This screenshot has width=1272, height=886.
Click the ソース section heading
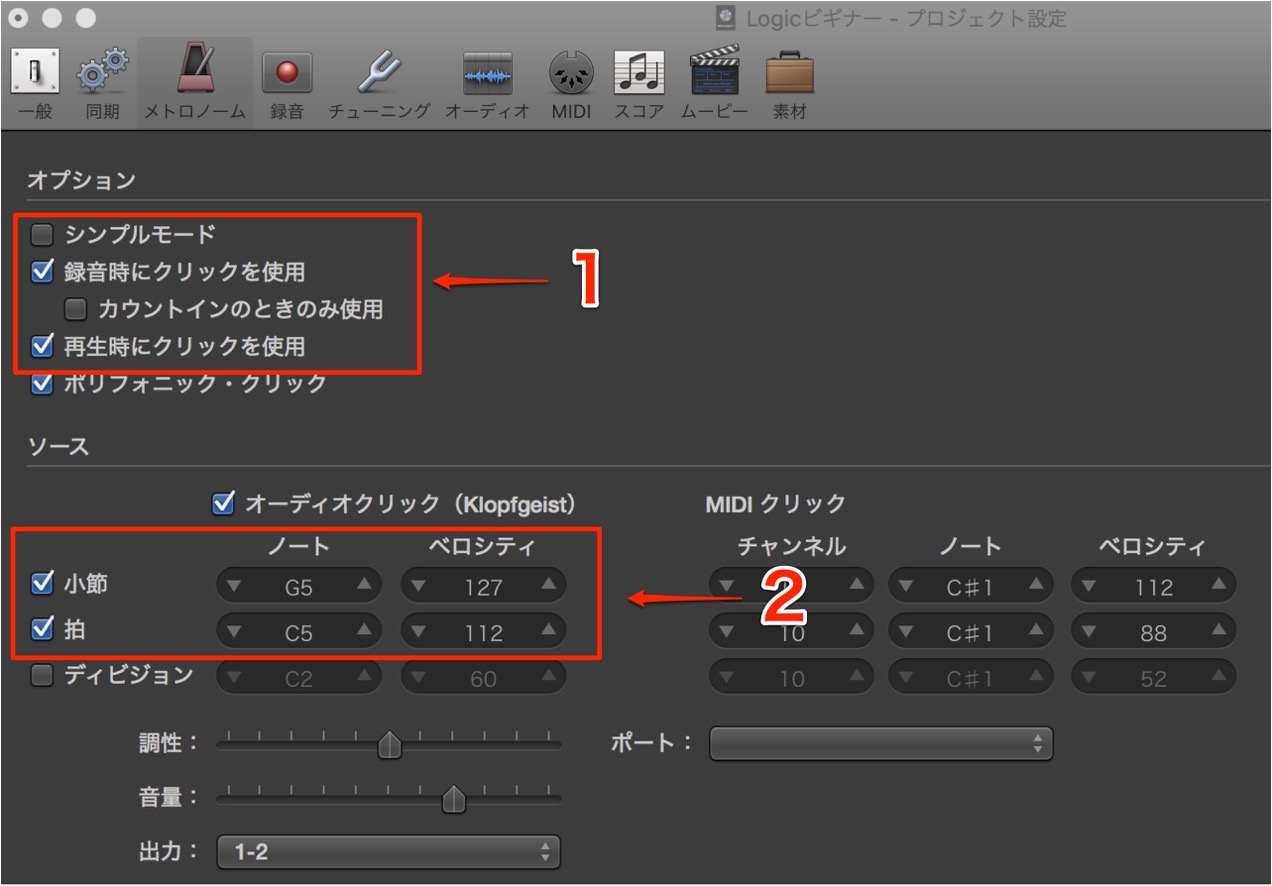click(58, 446)
